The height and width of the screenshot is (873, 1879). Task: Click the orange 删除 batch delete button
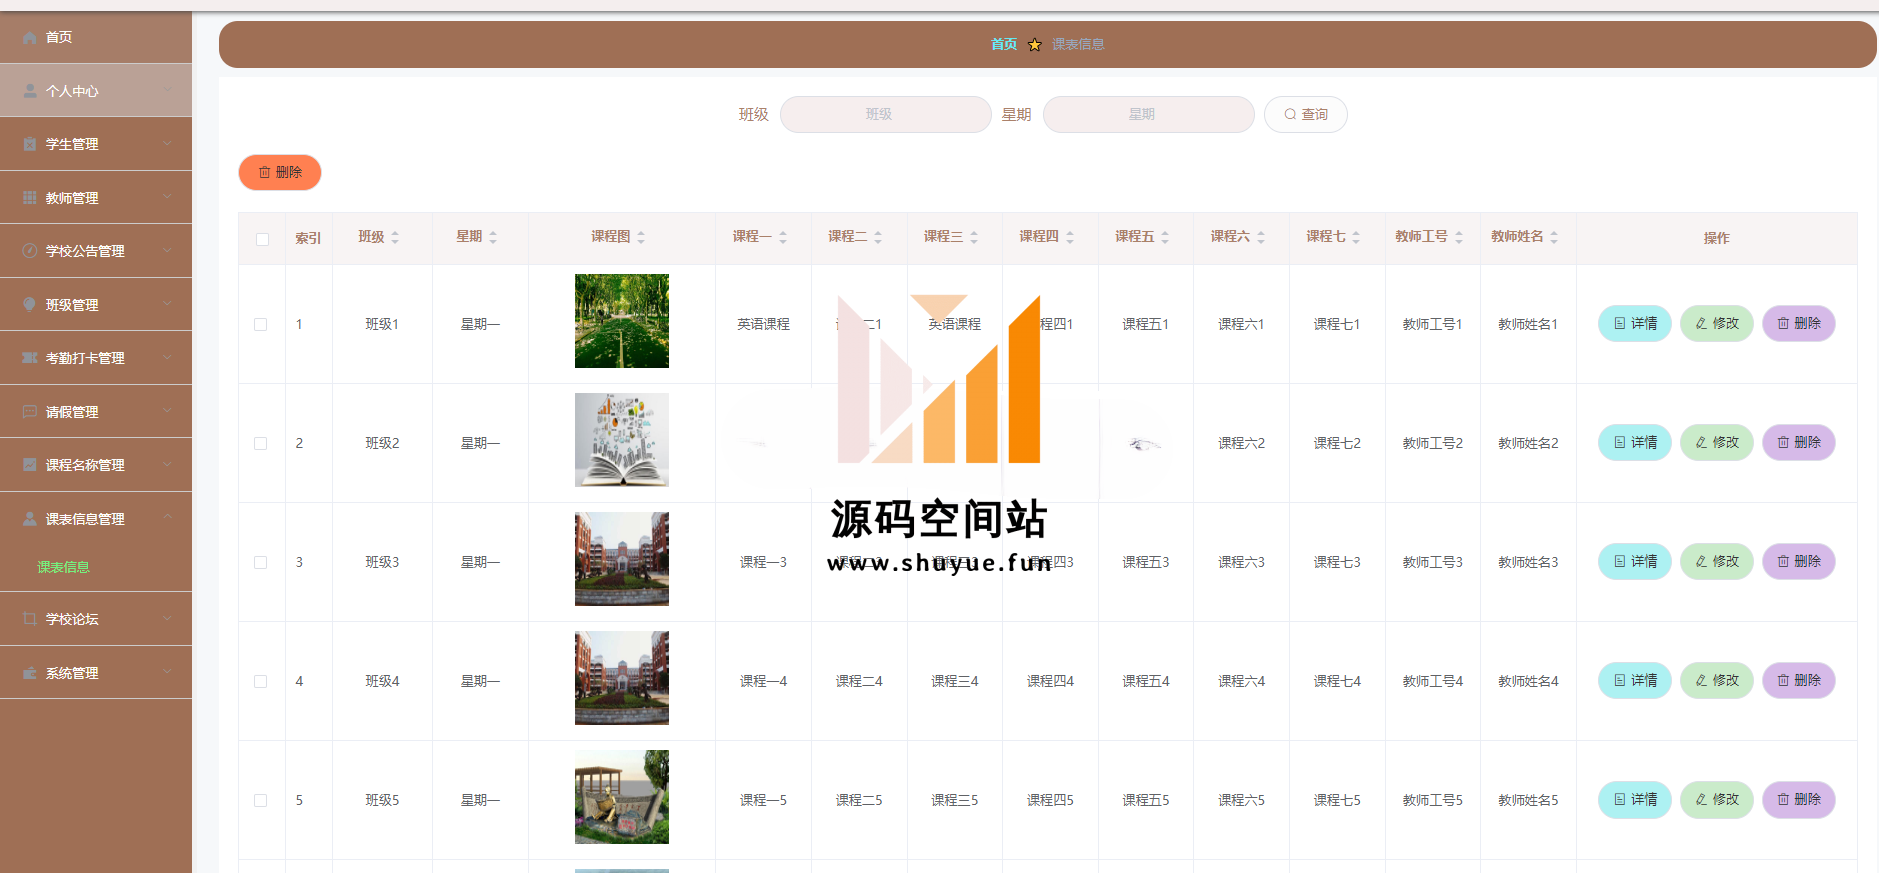click(x=280, y=172)
